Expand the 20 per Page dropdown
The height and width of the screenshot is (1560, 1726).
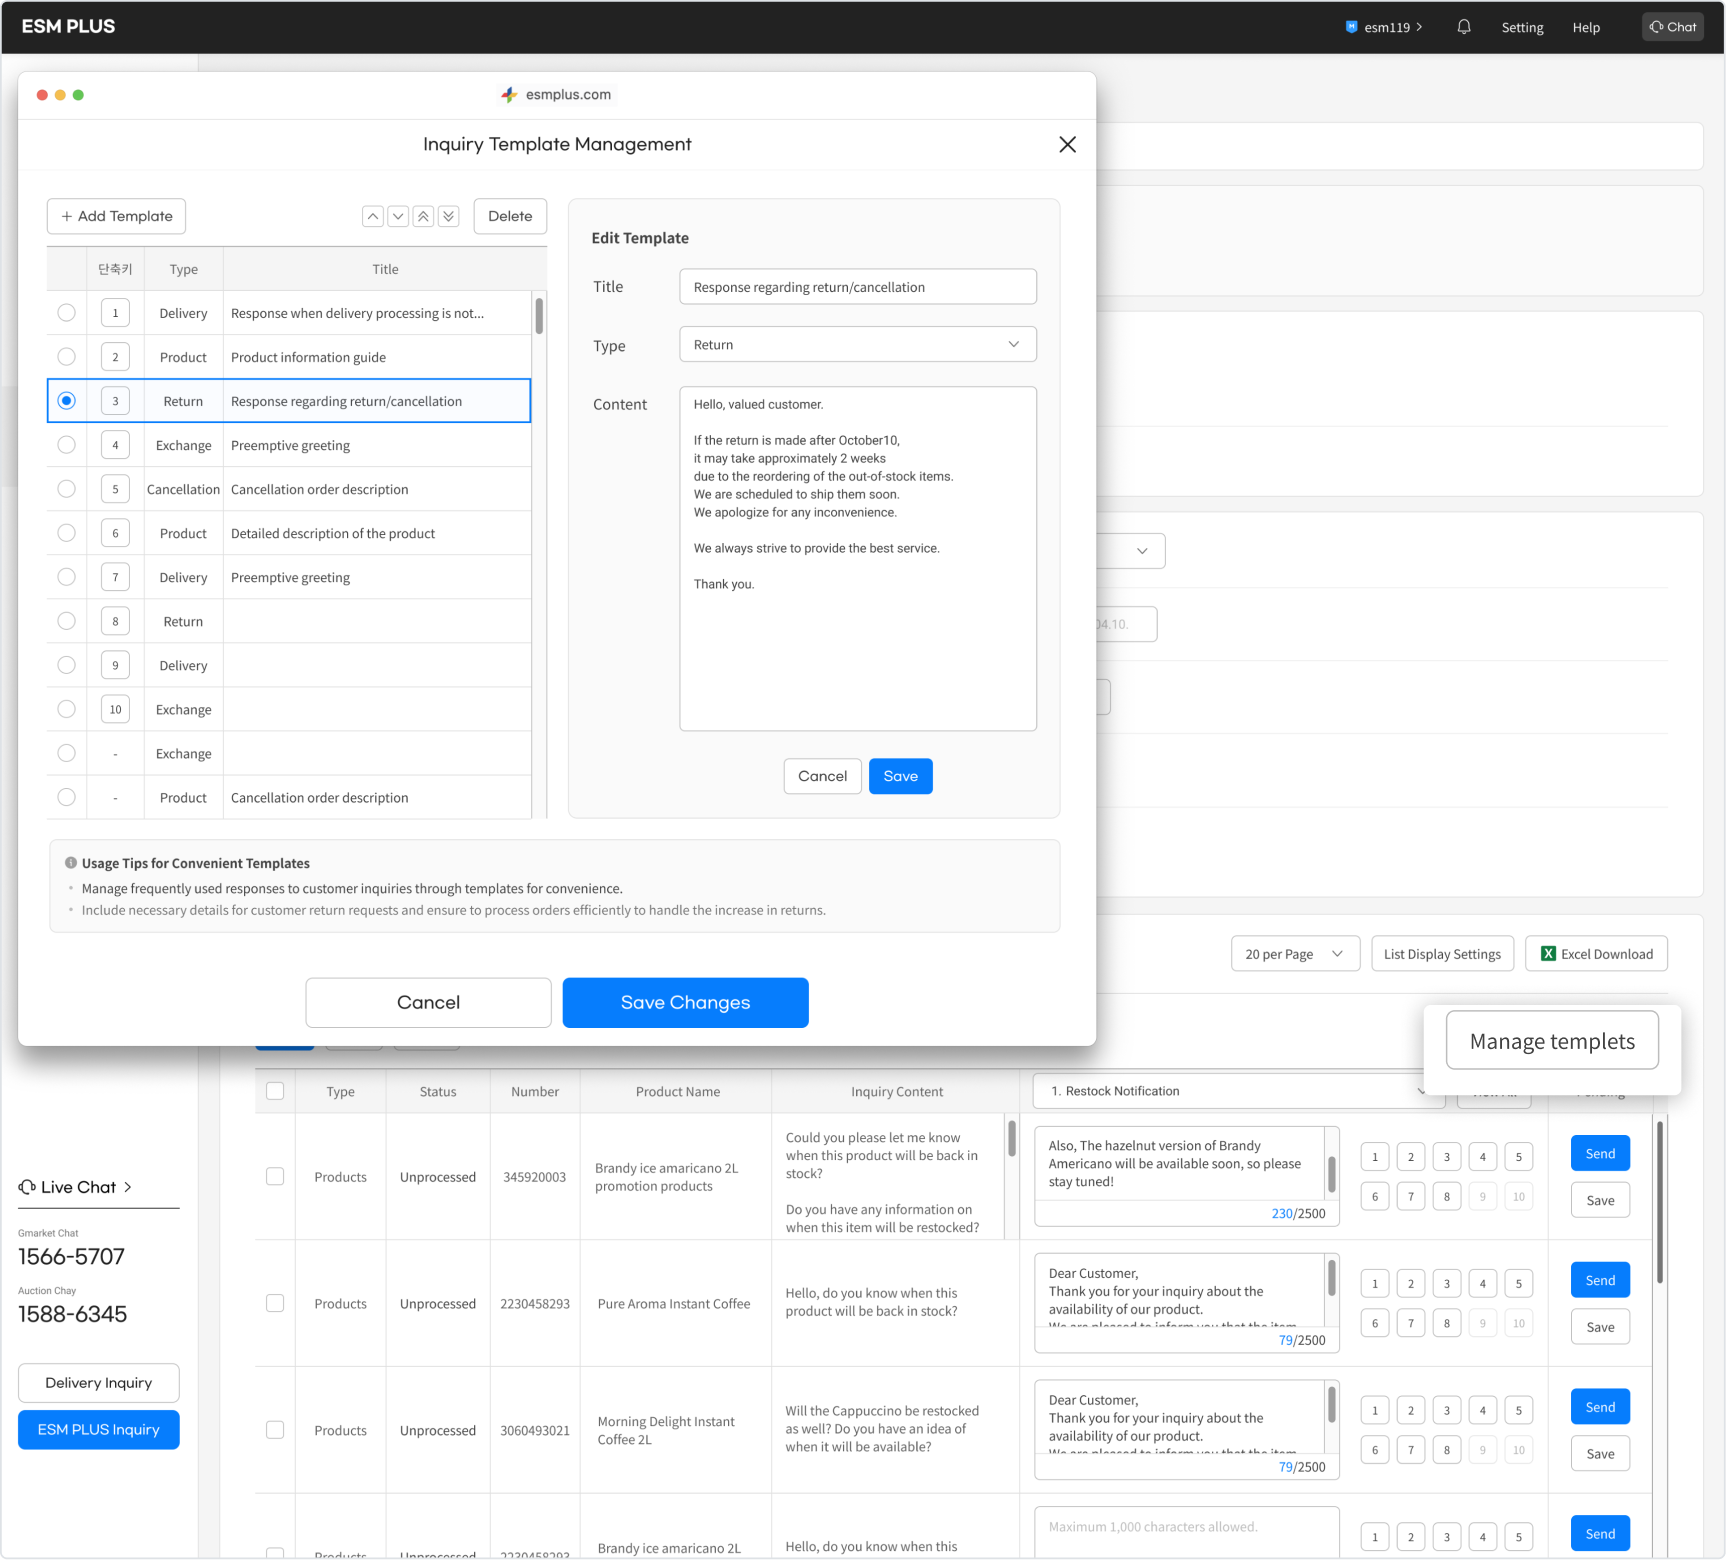[x=1294, y=954]
